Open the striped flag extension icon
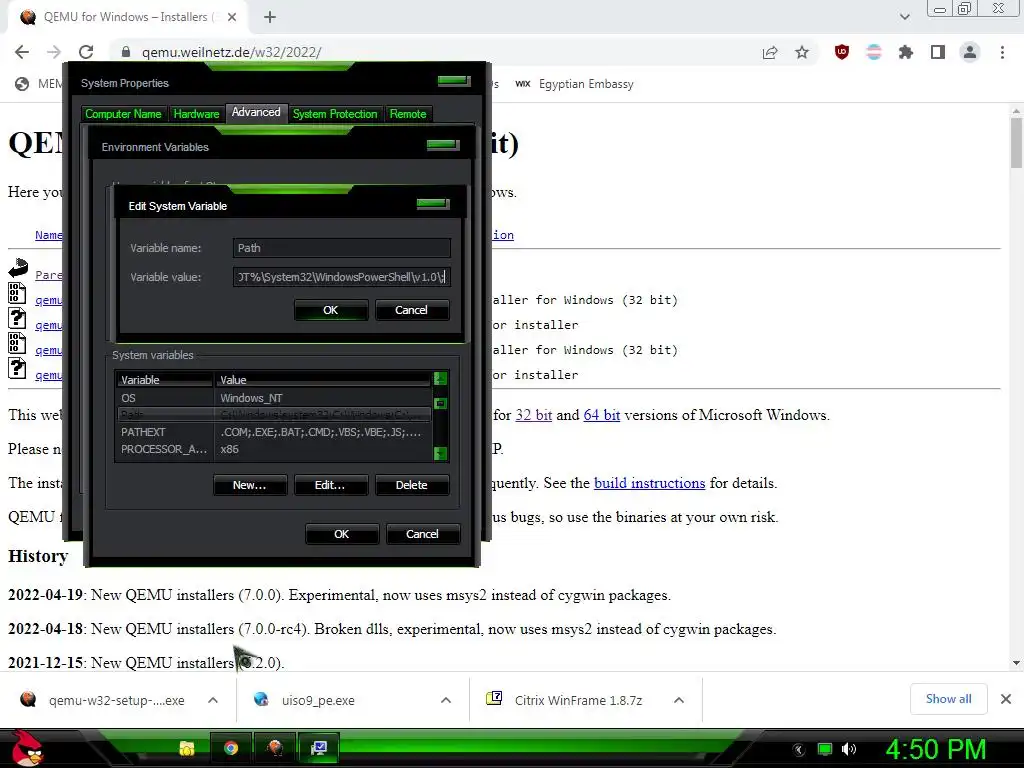 point(874,52)
